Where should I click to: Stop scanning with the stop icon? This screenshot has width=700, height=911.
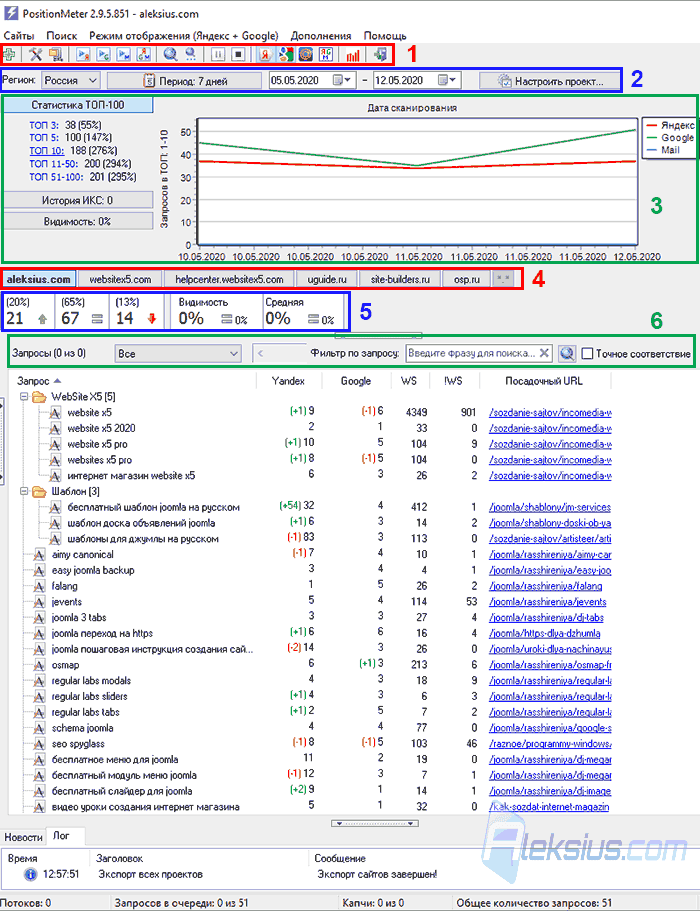tap(238, 55)
